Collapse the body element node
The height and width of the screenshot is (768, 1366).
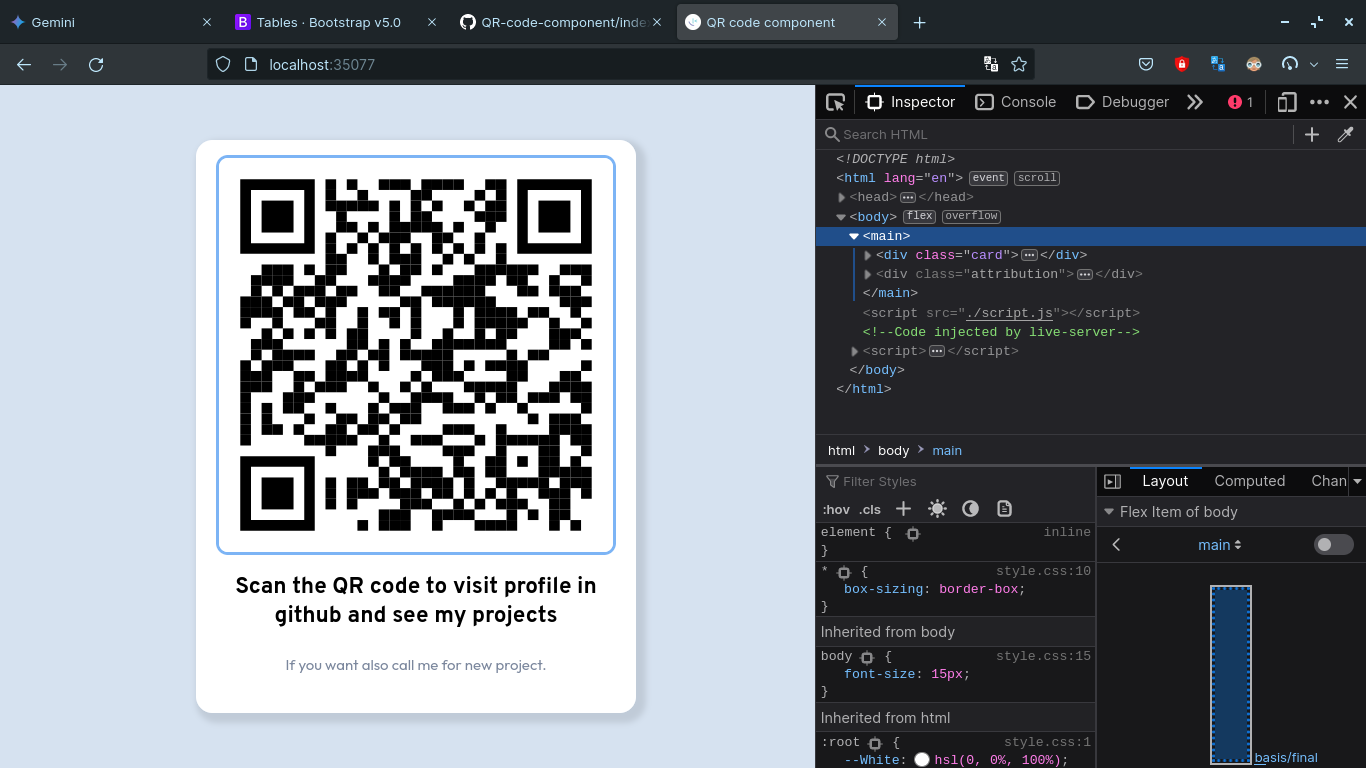[x=841, y=217]
